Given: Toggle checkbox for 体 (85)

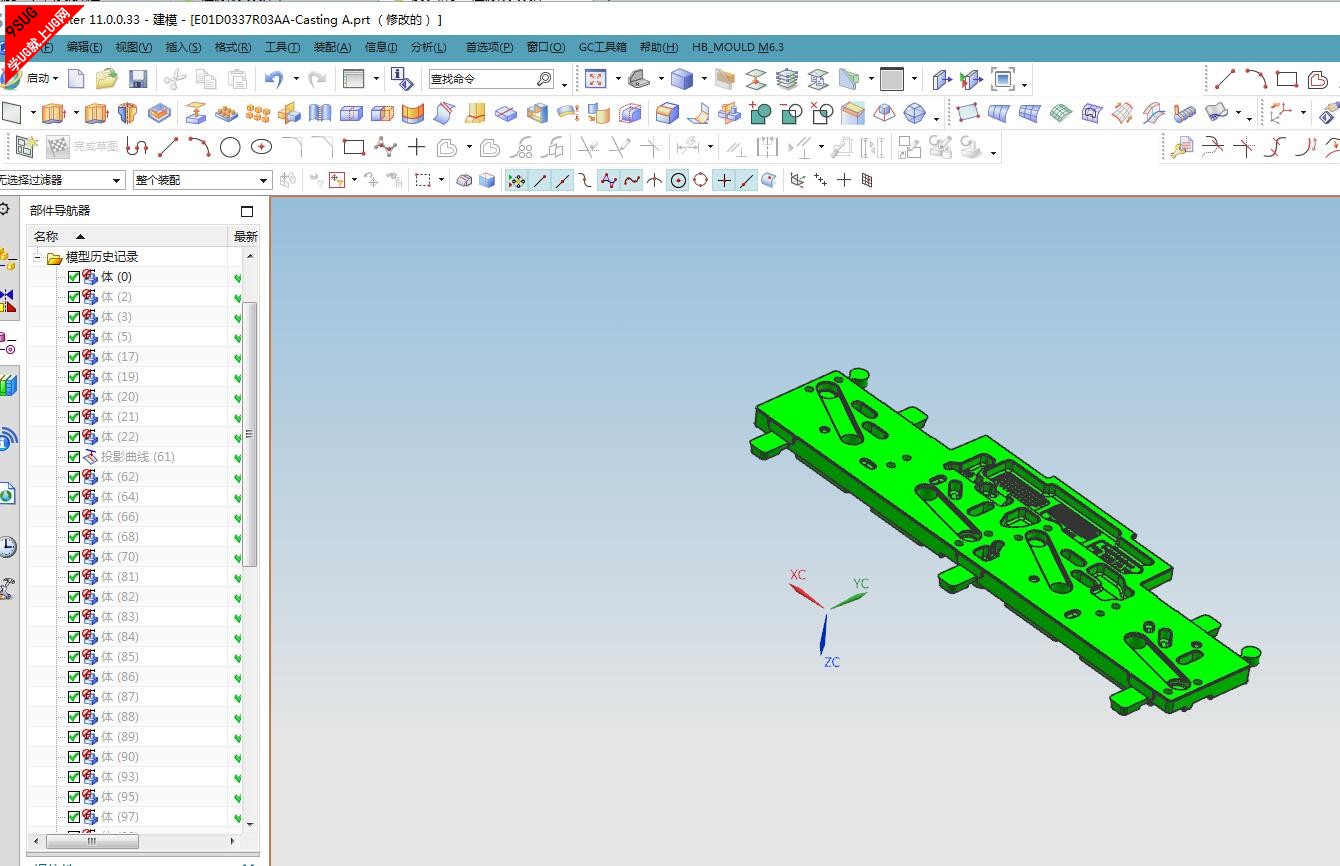Looking at the screenshot, I should tap(74, 657).
